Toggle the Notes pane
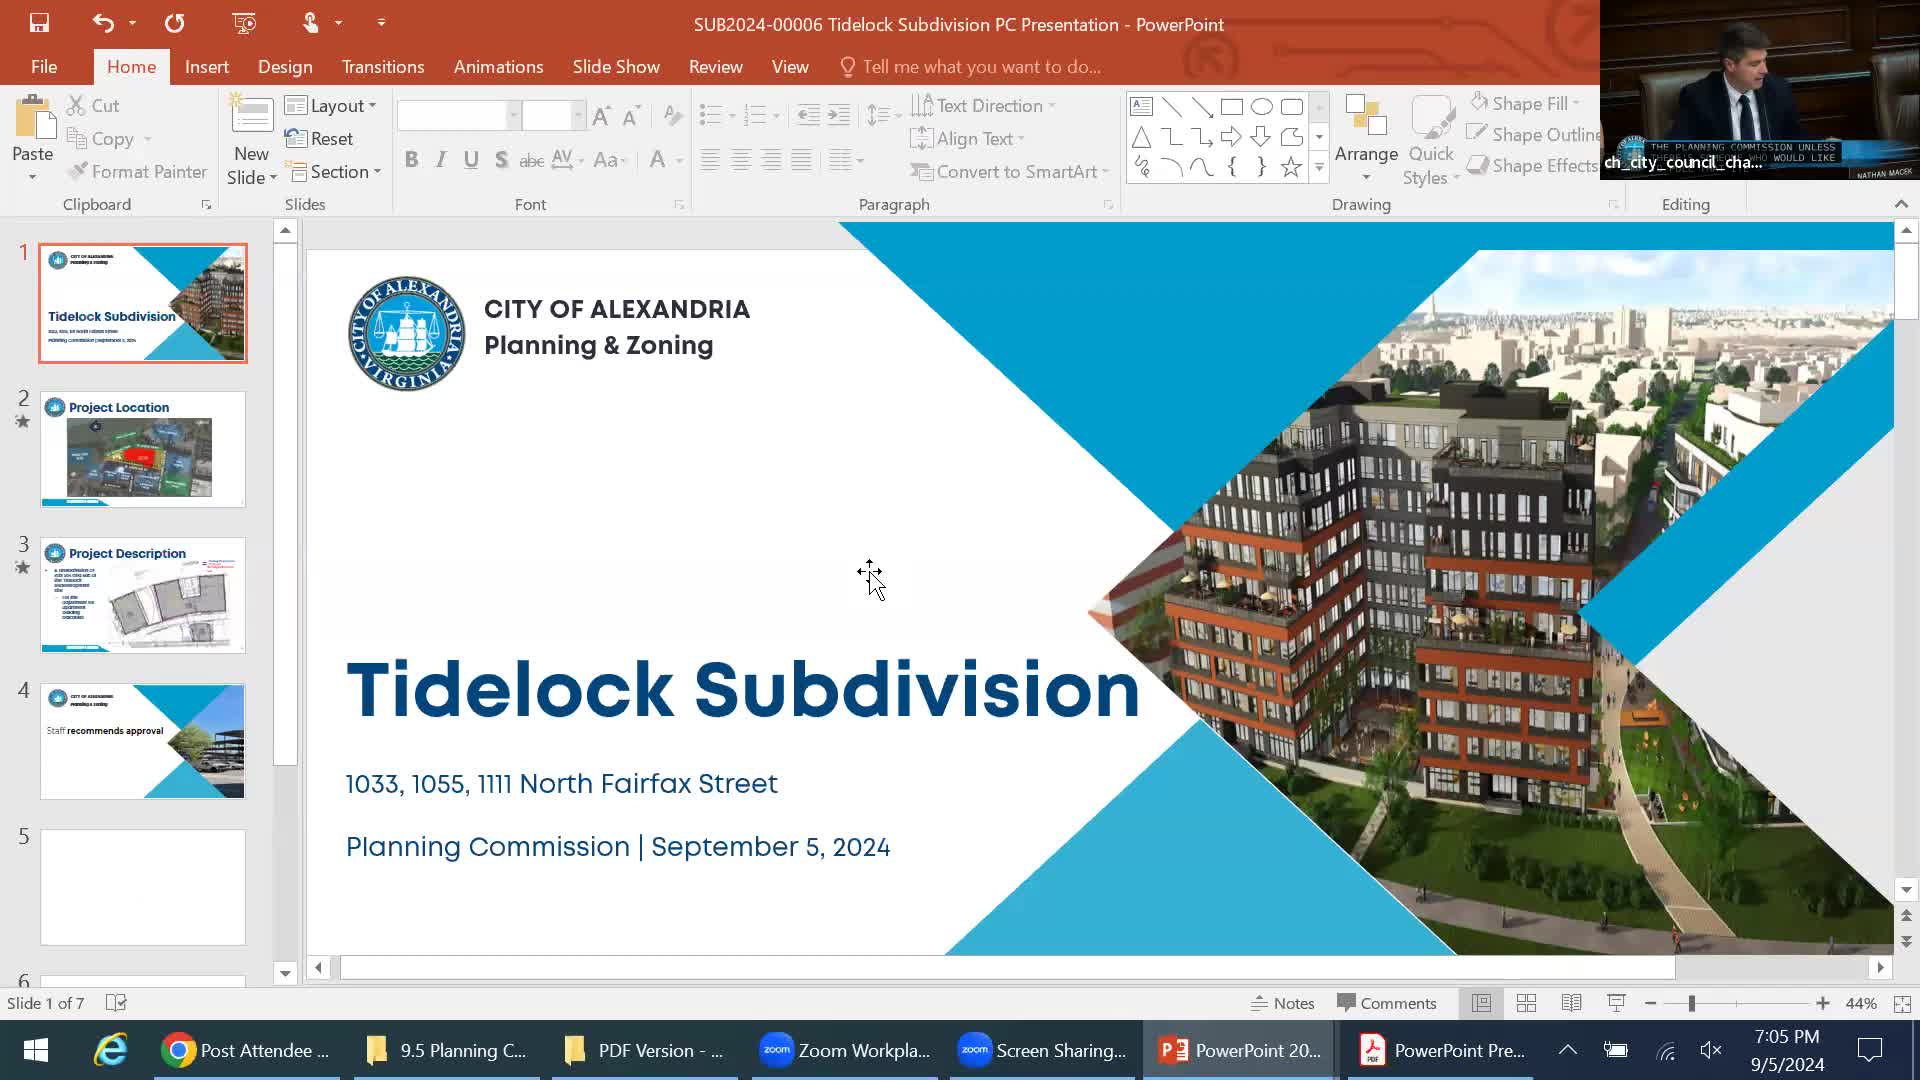The image size is (1920, 1080). pos(1283,1003)
